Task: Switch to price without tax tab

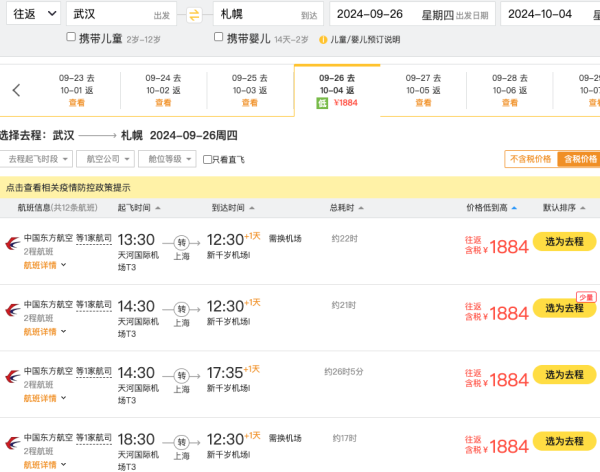Action: click(531, 159)
